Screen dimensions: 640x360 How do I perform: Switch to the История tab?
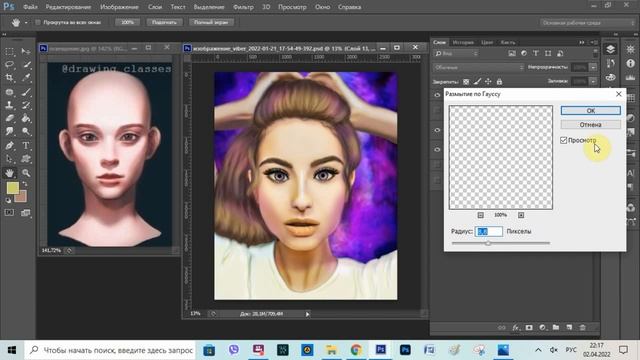[463, 42]
